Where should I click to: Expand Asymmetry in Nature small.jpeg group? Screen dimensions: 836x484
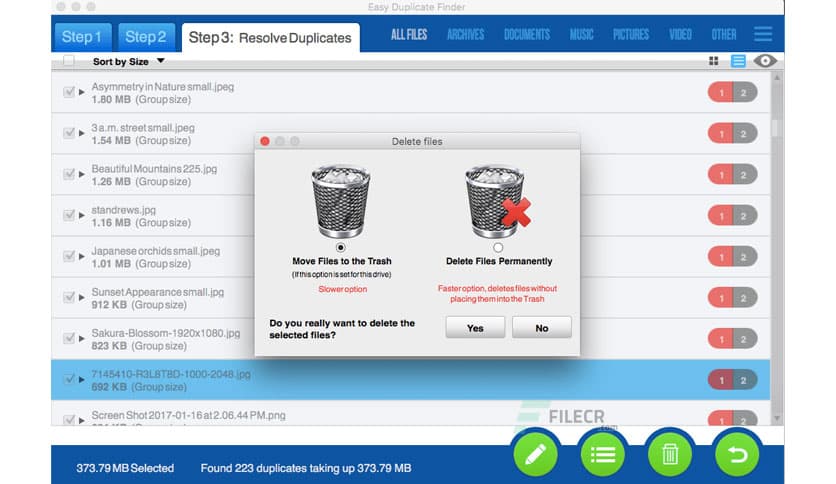[x=82, y=92]
